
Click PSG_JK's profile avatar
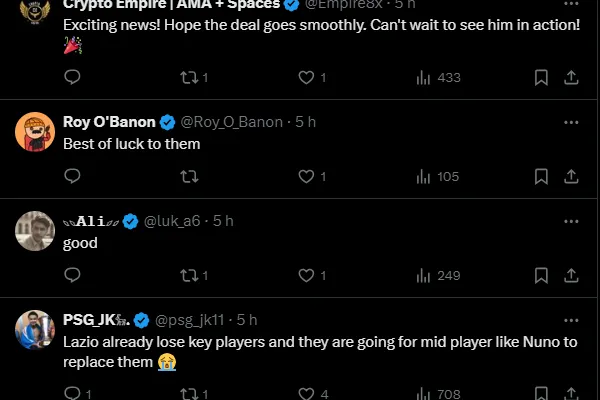(x=35, y=330)
